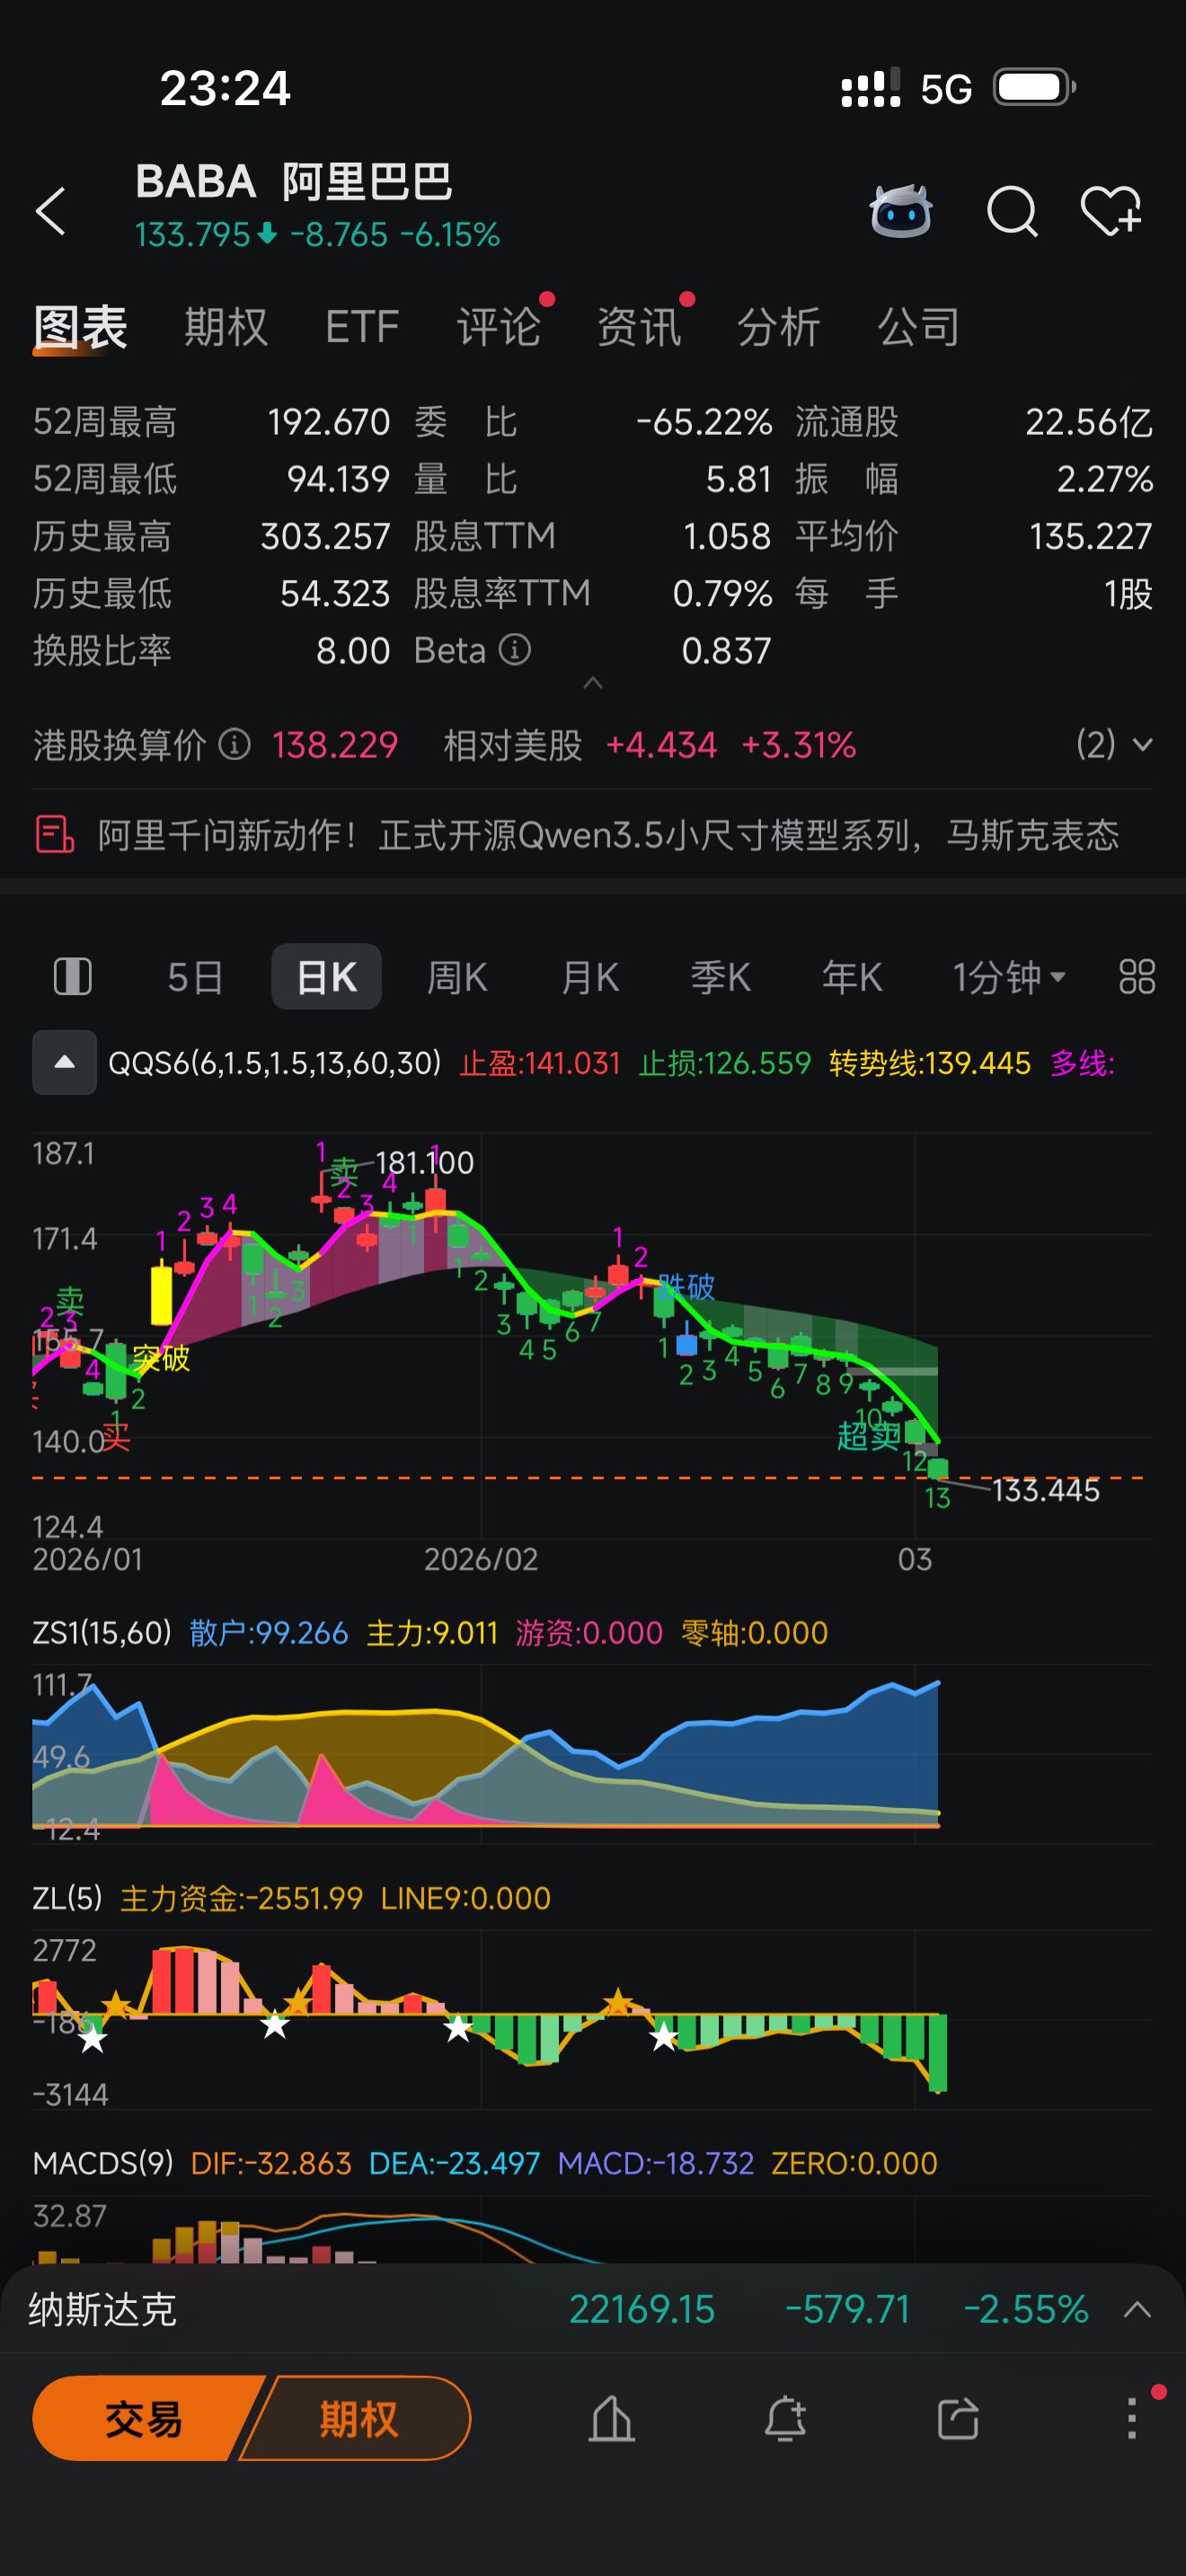Tap the 52周最高 value 192.670

tap(328, 422)
